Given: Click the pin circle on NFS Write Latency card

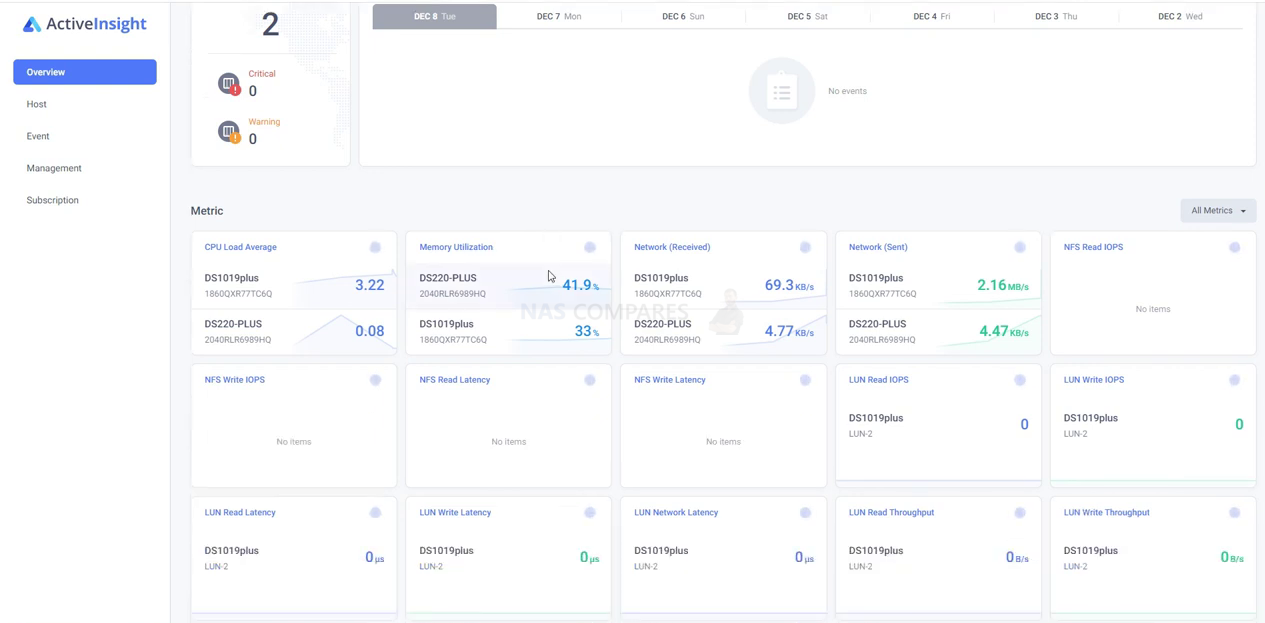Looking at the screenshot, I should click(805, 380).
